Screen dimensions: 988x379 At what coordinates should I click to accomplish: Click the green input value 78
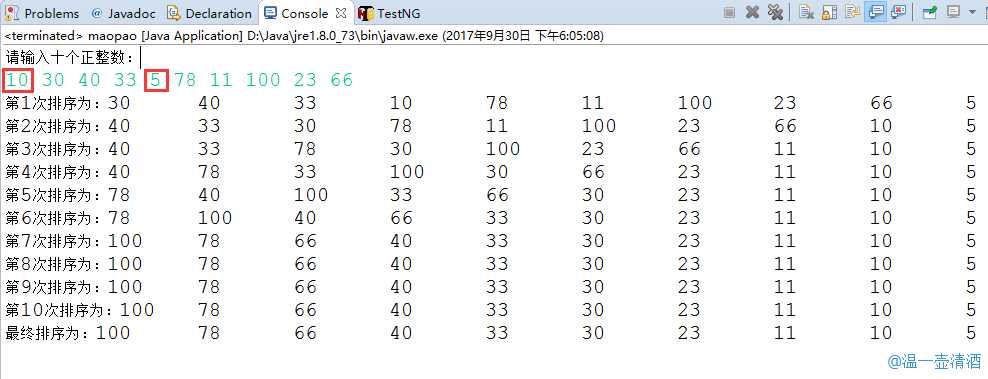click(x=186, y=80)
